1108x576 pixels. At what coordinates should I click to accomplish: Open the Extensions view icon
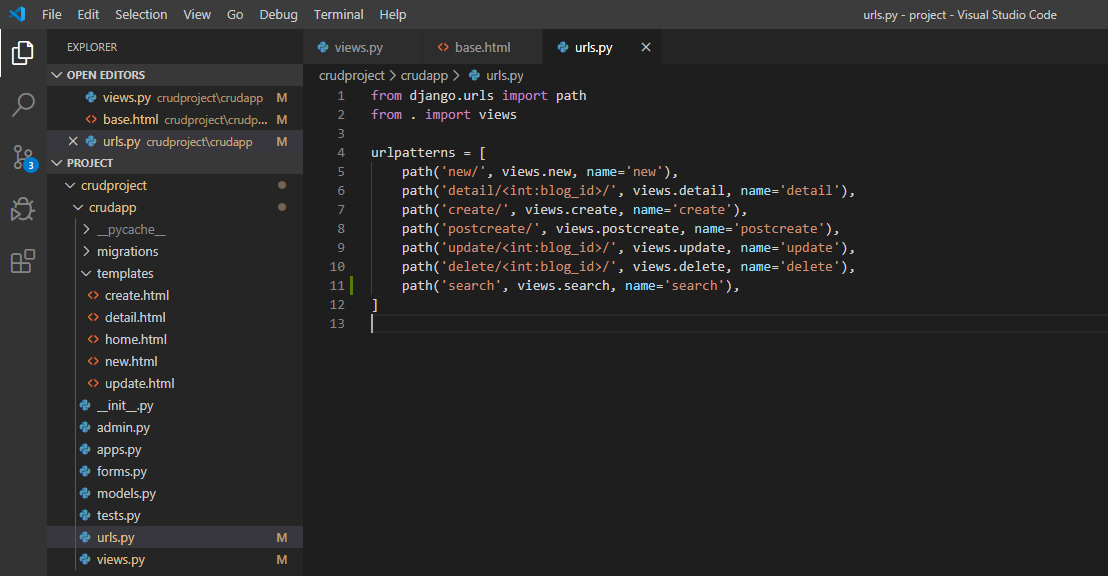pyautogui.click(x=23, y=261)
